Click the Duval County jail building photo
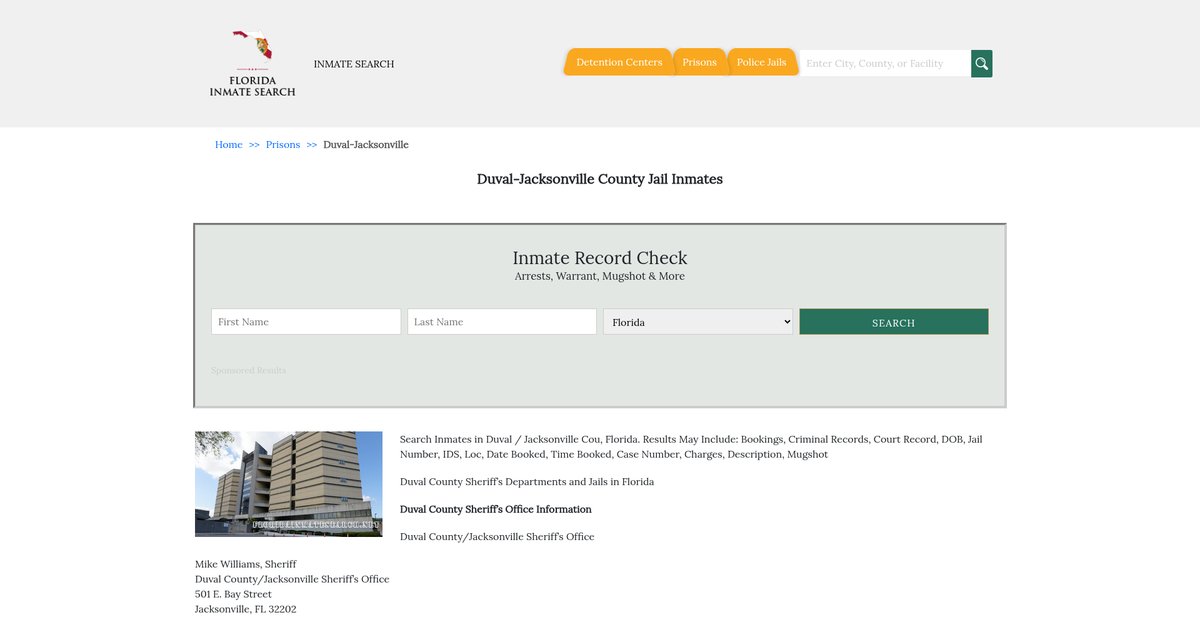 289,484
